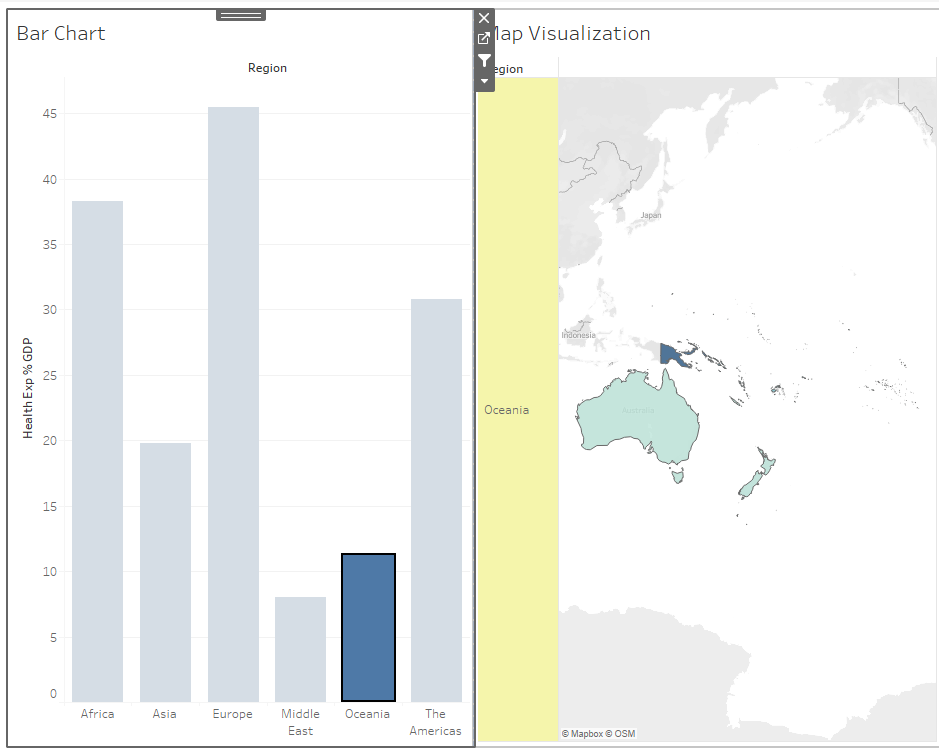Click Oceania in the yellow filter panel
Screen dimensions: 939x752
coord(506,410)
